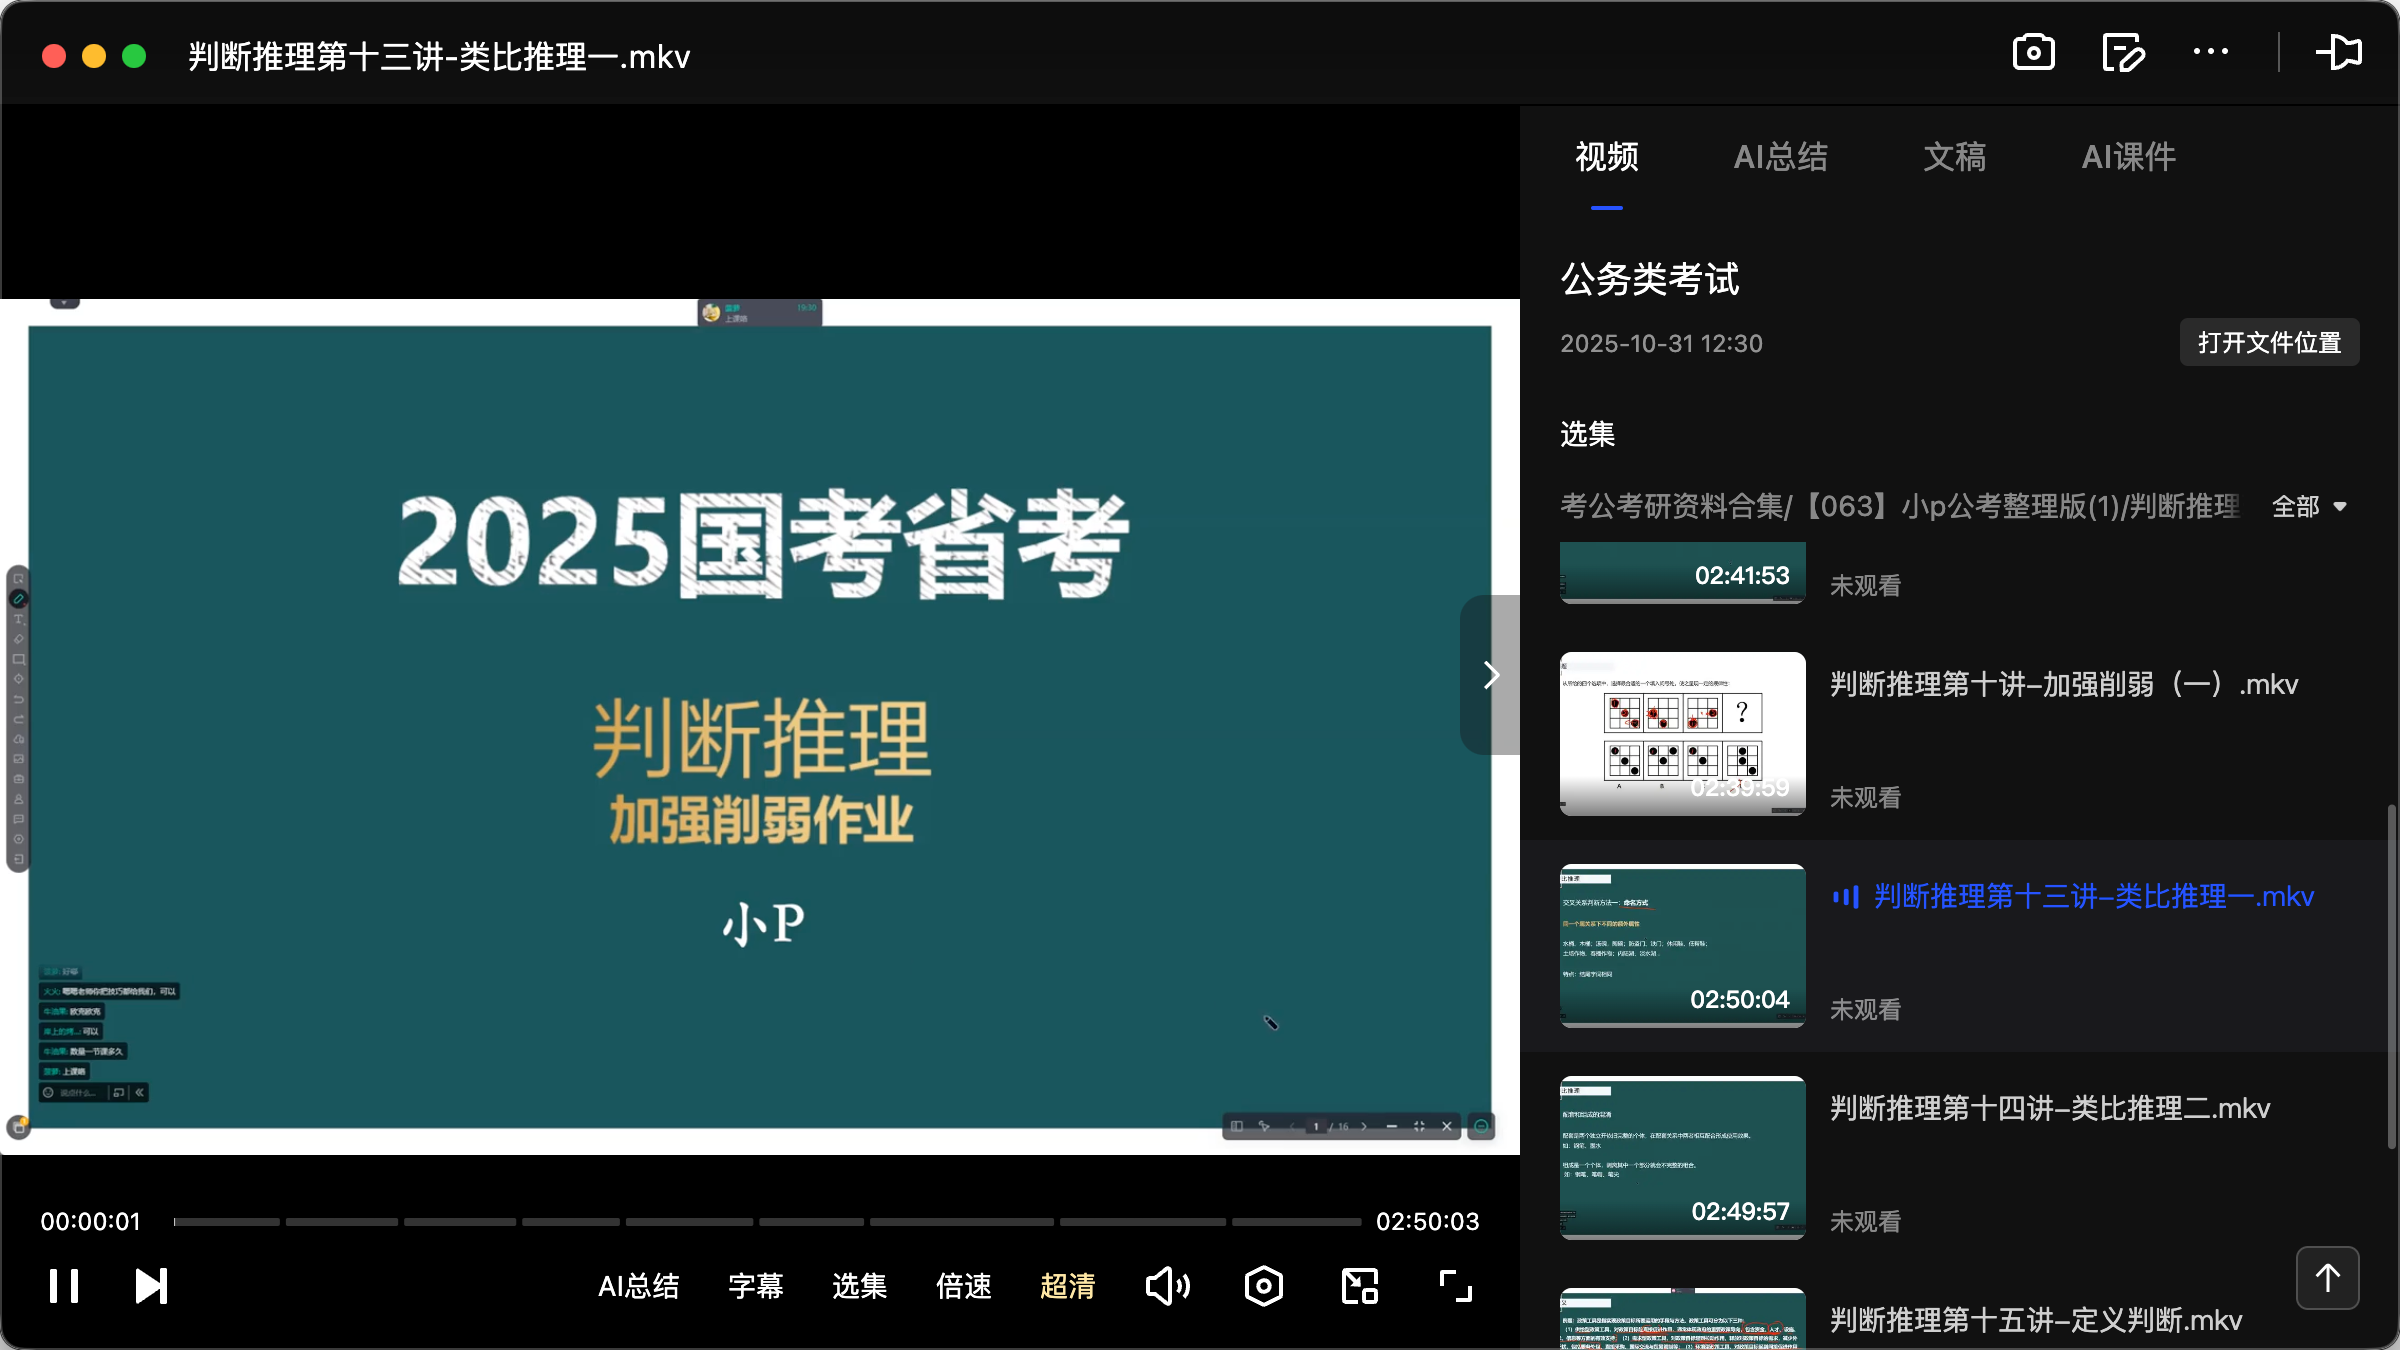Image resolution: width=2400 pixels, height=1350 pixels.
Task: Click the 打开文件位置 button
Action: [x=2267, y=342]
